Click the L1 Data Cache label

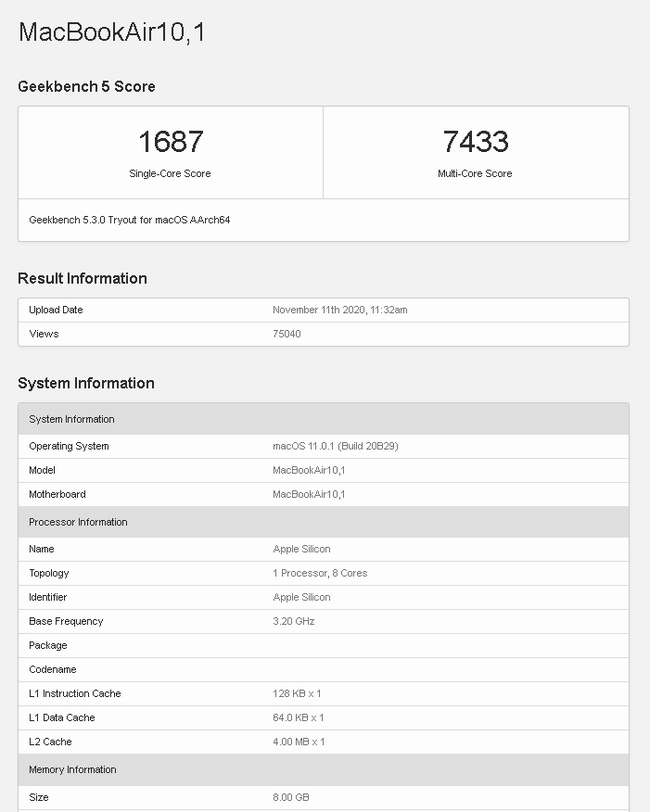point(62,718)
